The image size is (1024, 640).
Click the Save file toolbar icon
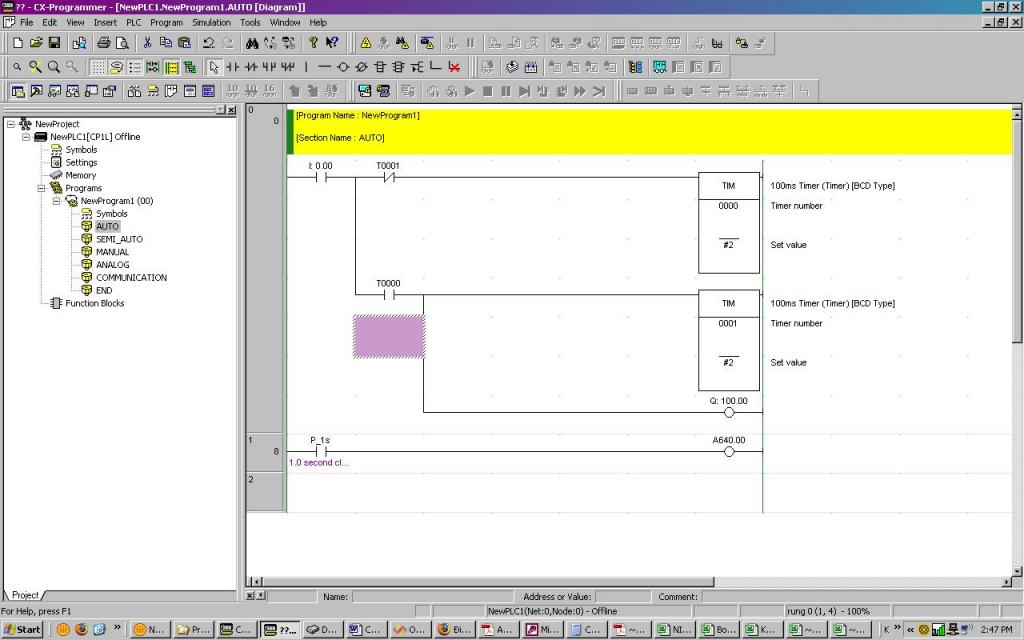55,43
